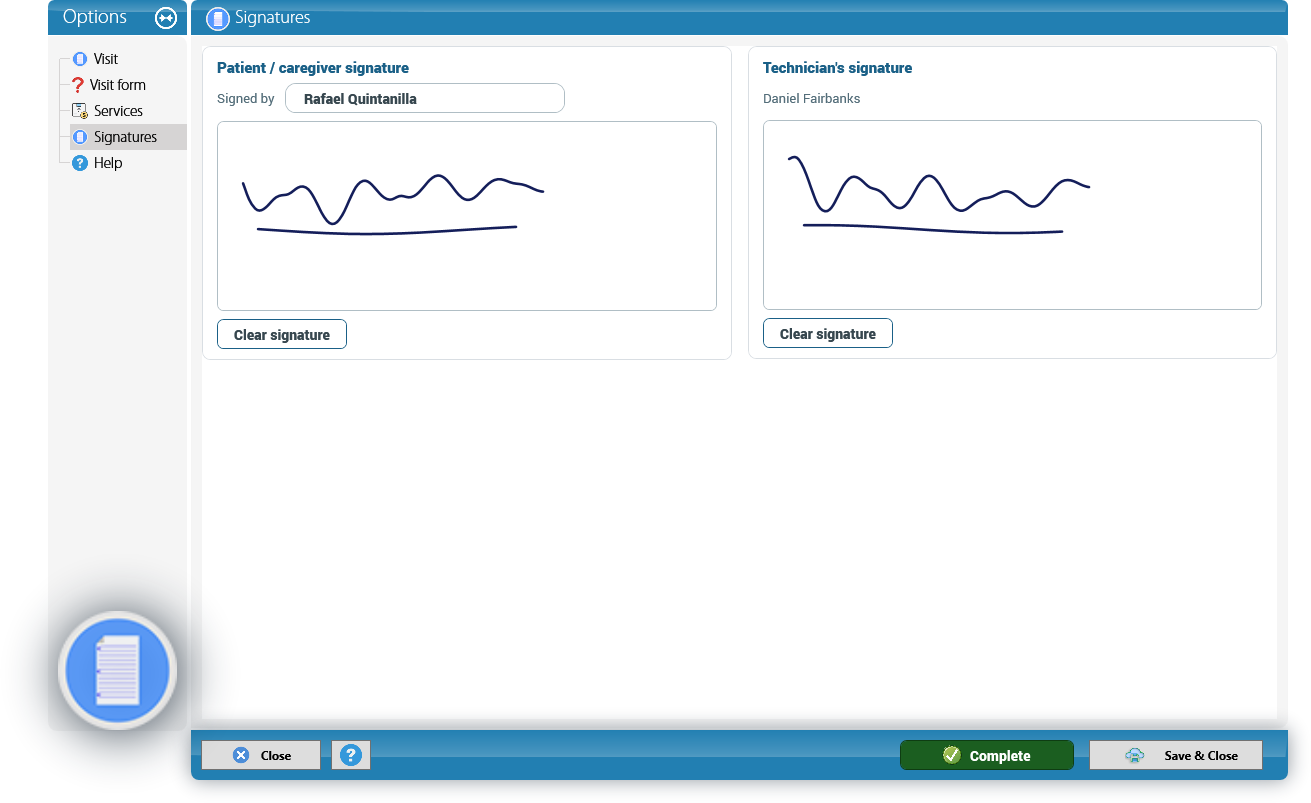Image resolution: width=1311 pixels, height=803 pixels.
Task: Click the Save & Close button
Action: 1176,755
